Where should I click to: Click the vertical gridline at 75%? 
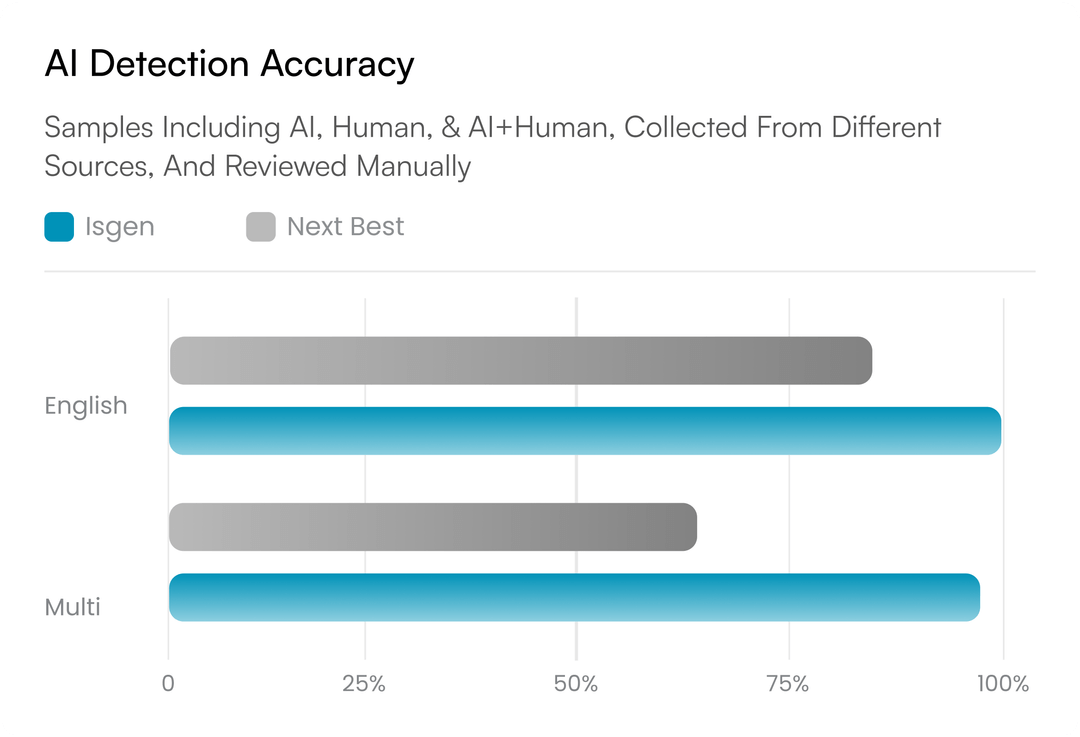coord(789,480)
